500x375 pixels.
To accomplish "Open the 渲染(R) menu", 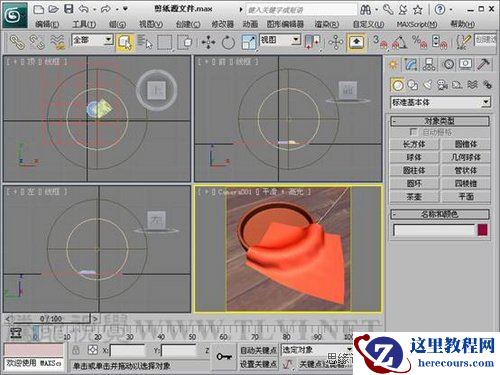I will [327, 24].
